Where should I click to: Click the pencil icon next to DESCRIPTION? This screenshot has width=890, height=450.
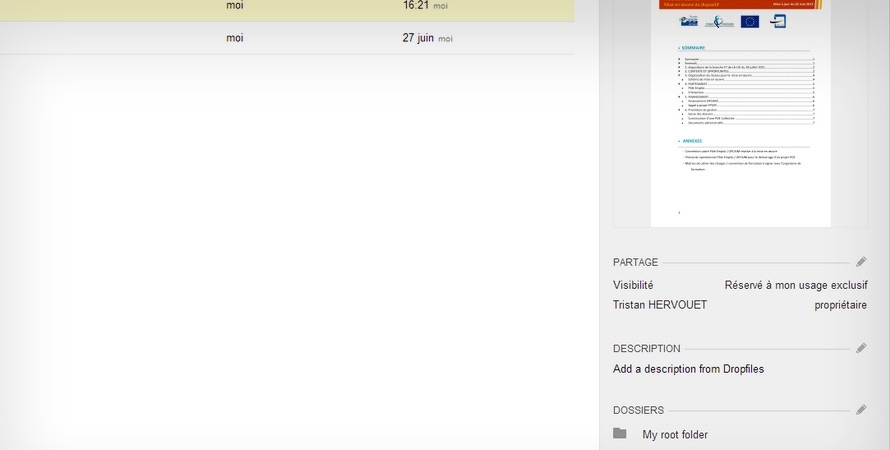(861, 349)
